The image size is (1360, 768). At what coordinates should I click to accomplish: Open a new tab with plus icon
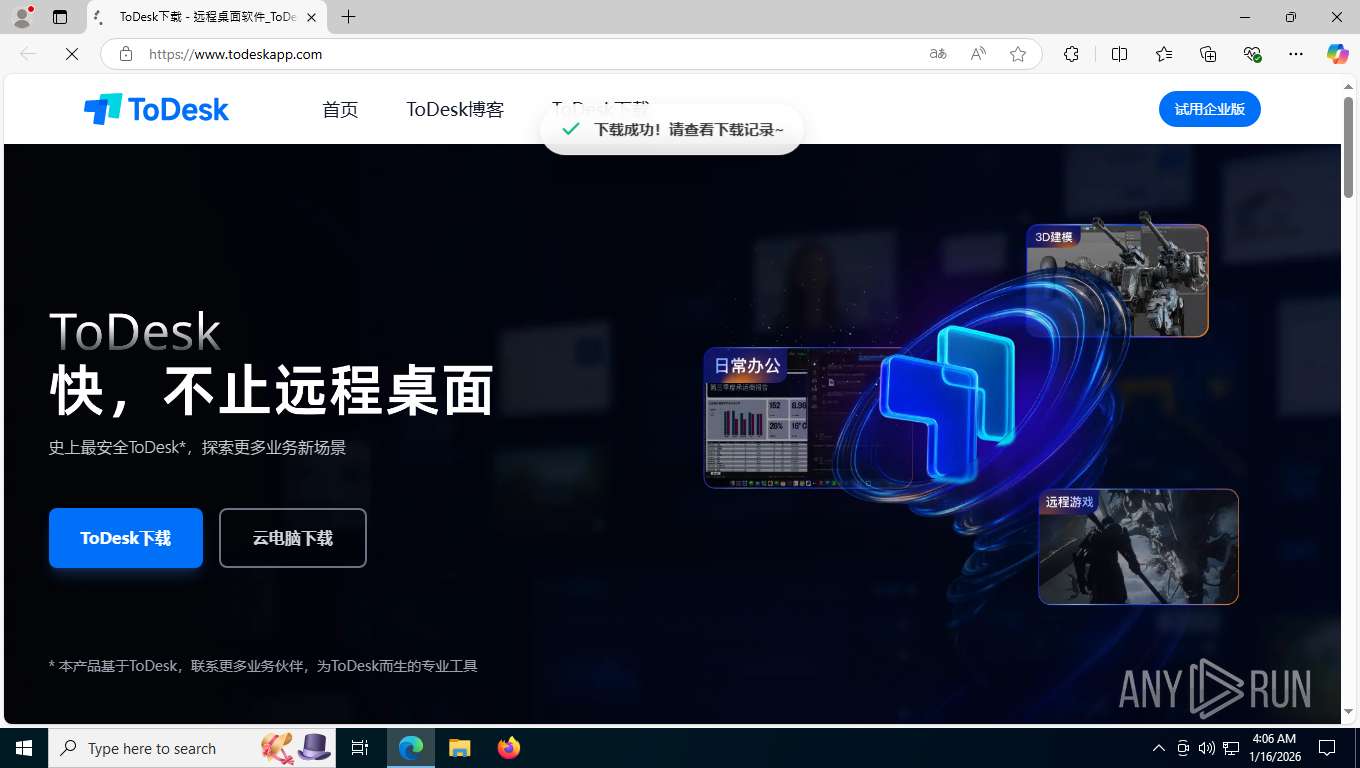tap(348, 17)
